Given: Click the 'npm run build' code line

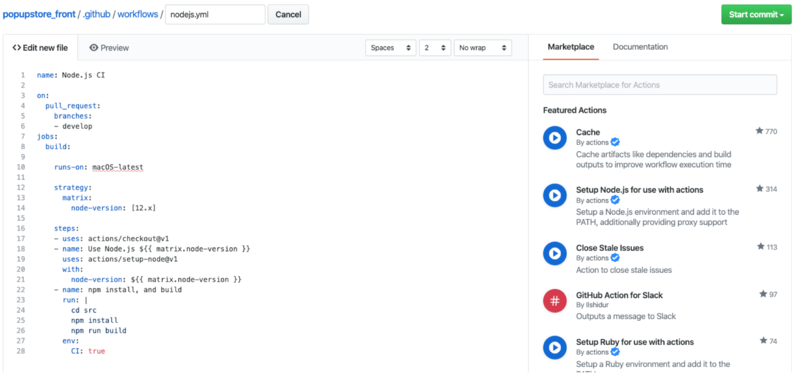Looking at the screenshot, I should (99, 331).
